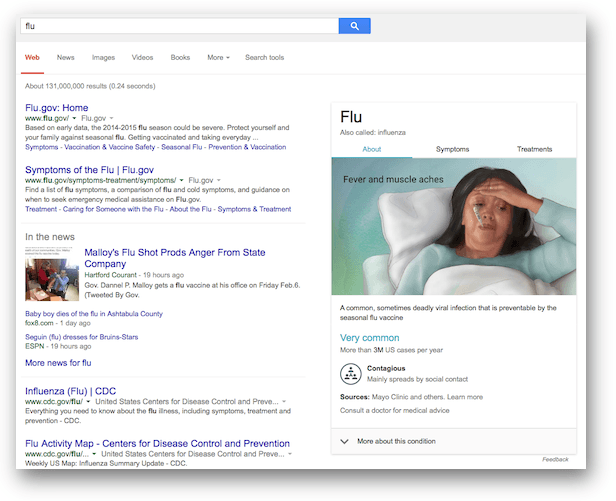Click the Feedback link below Flu panel
This screenshot has width=616, height=501.
pyautogui.click(x=555, y=459)
